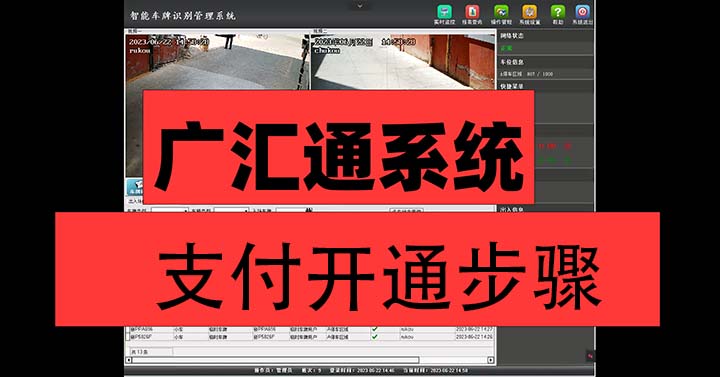Click the table scrollbar's left arrow
This screenshot has height=377, width=720.
(129, 360)
